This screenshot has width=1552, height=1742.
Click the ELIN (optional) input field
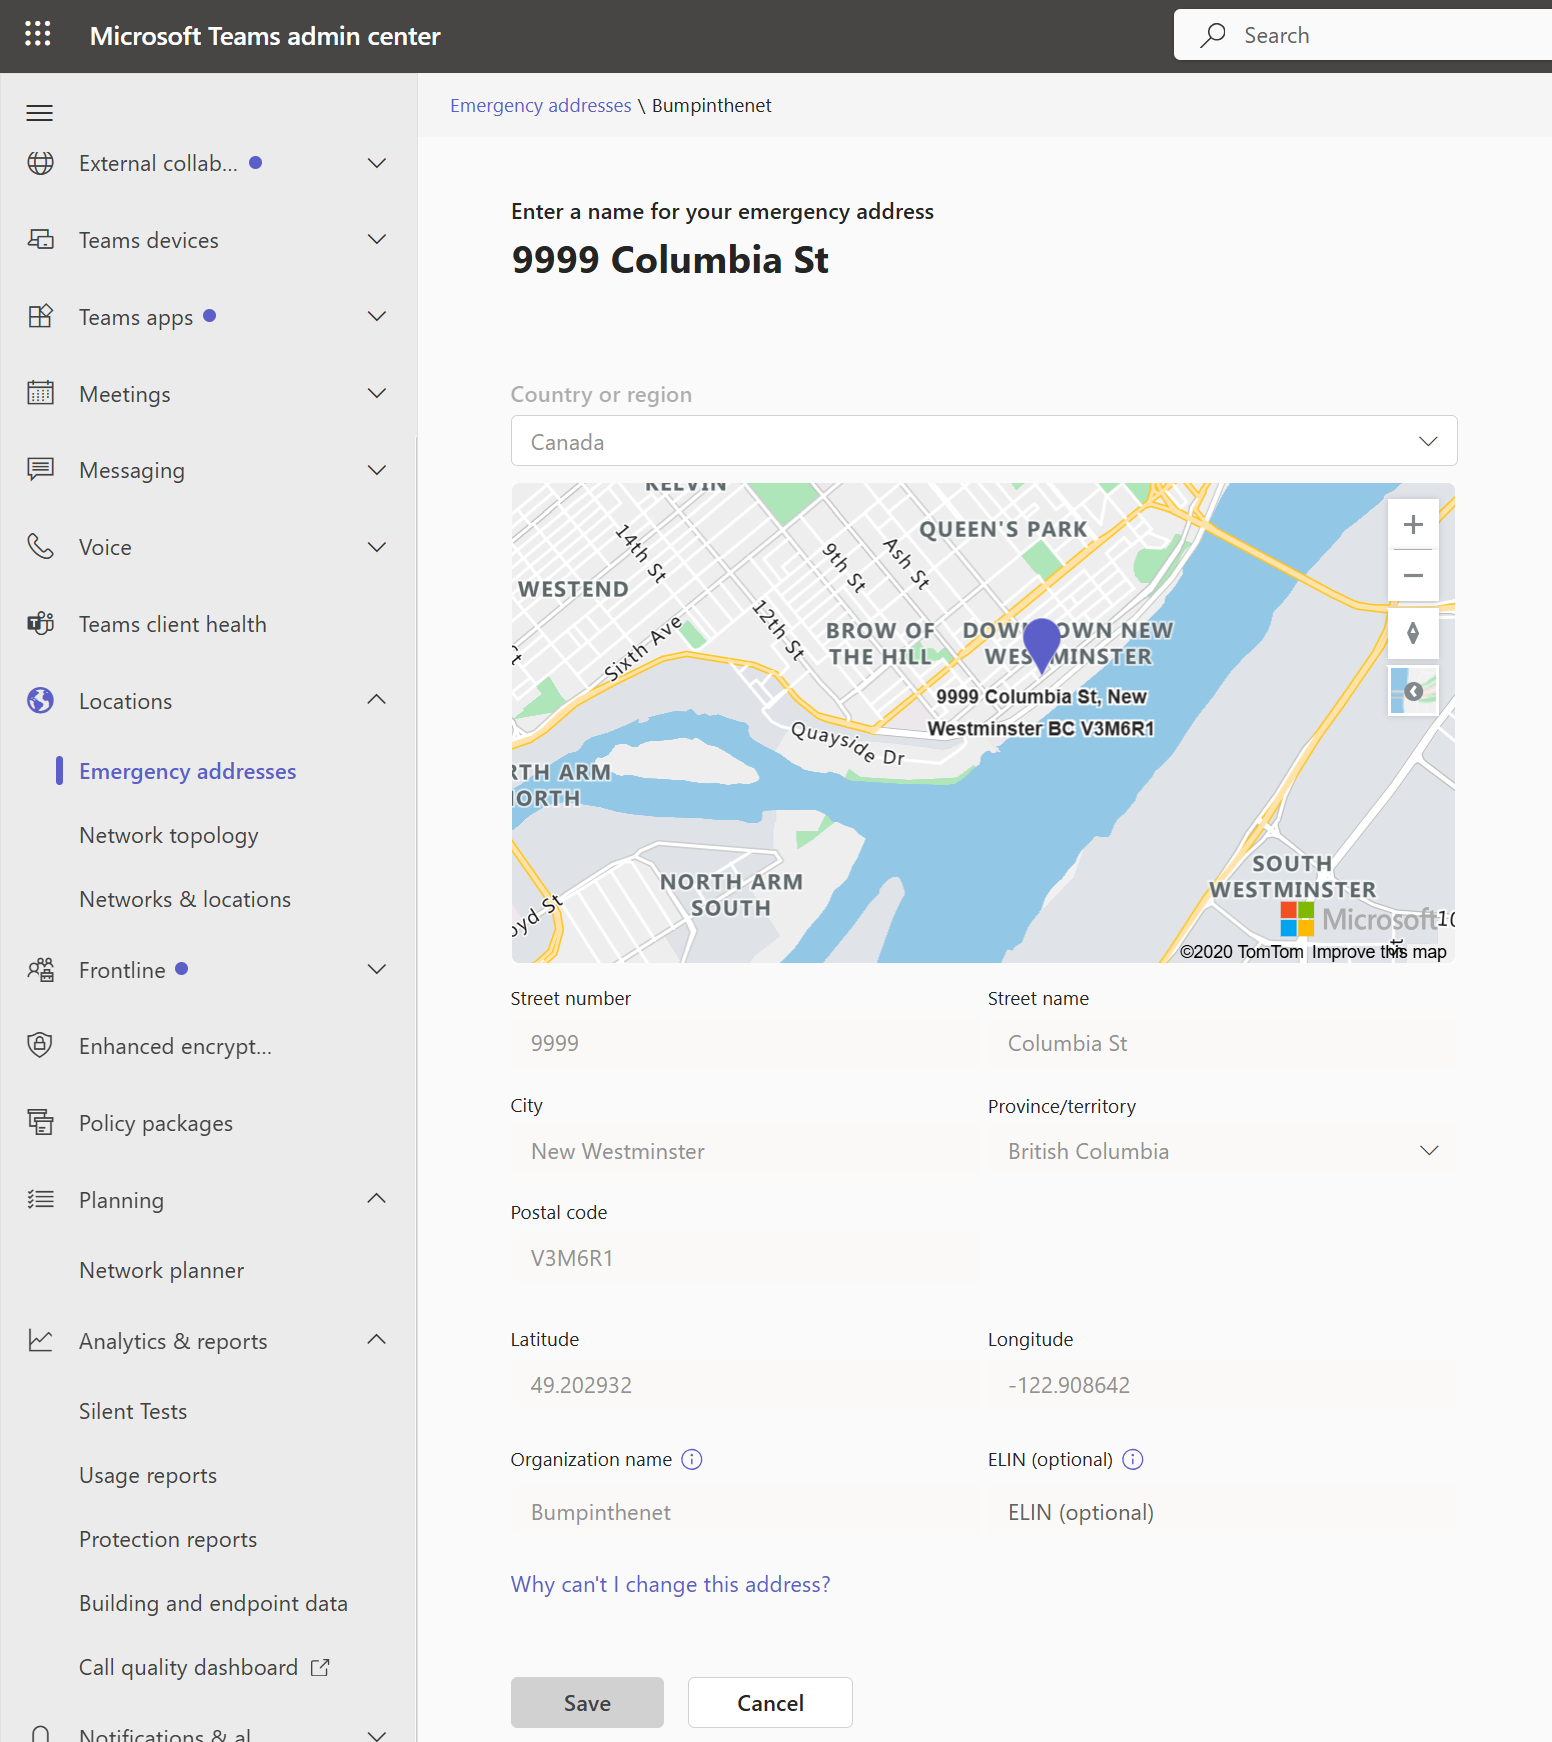point(1222,1513)
